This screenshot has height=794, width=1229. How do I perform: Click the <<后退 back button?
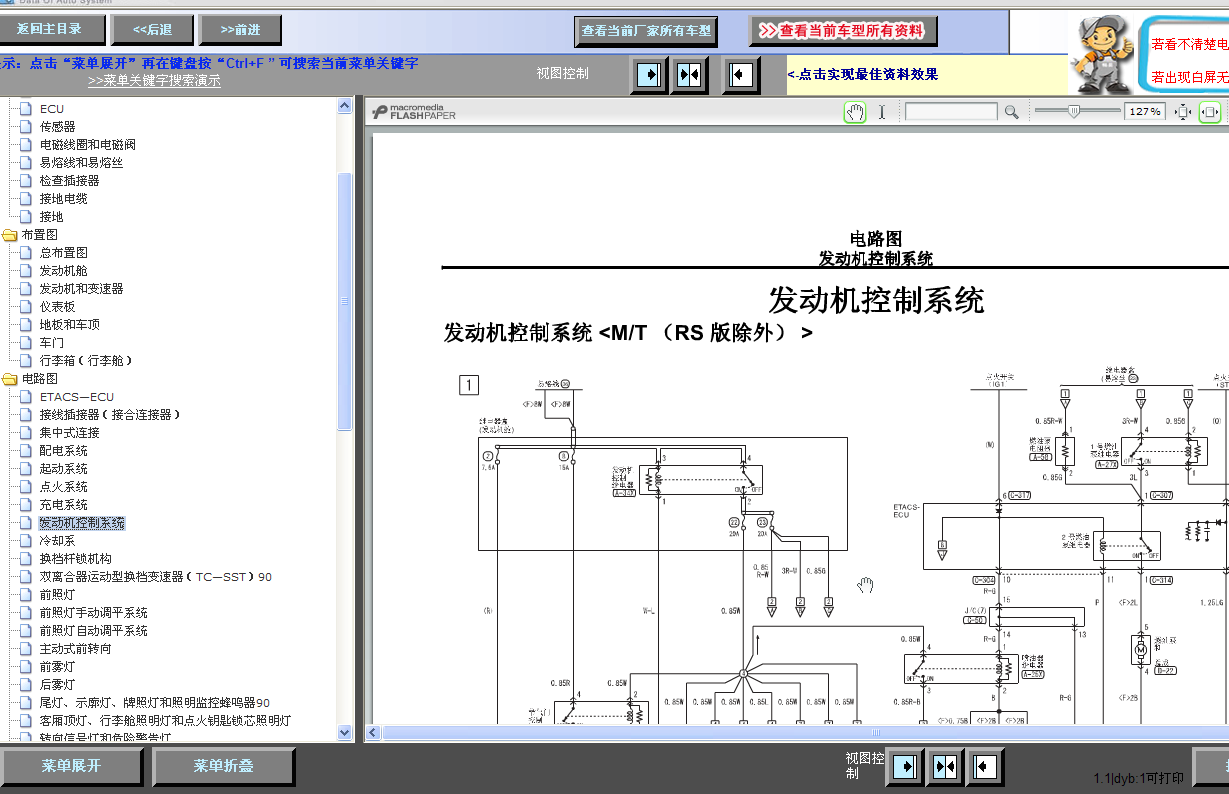[152, 30]
